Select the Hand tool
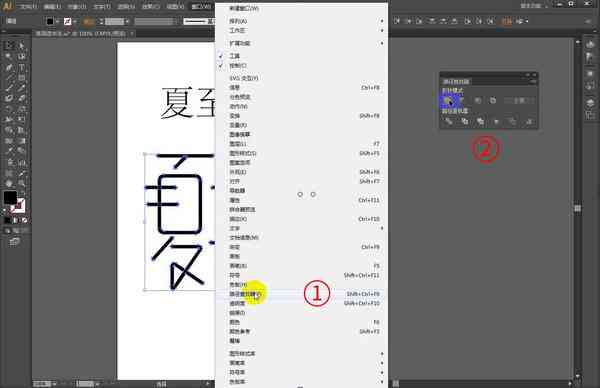This screenshot has height=388, width=600. (x=9, y=183)
